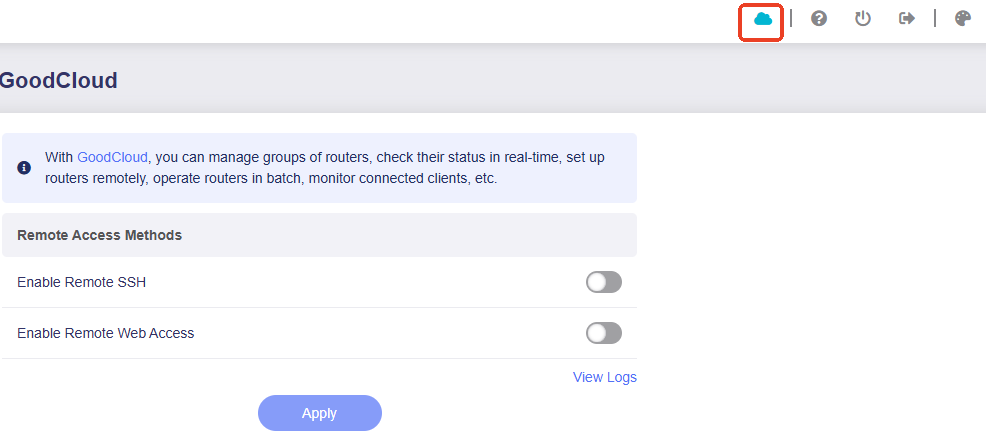Click the logout arrow icon
Image resolution: width=986 pixels, height=438 pixels.
[906, 19]
